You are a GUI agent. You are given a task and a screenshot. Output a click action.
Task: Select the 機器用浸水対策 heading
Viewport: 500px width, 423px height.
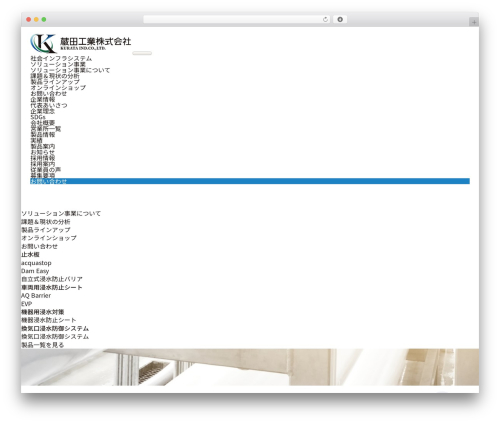click(x=43, y=312)
